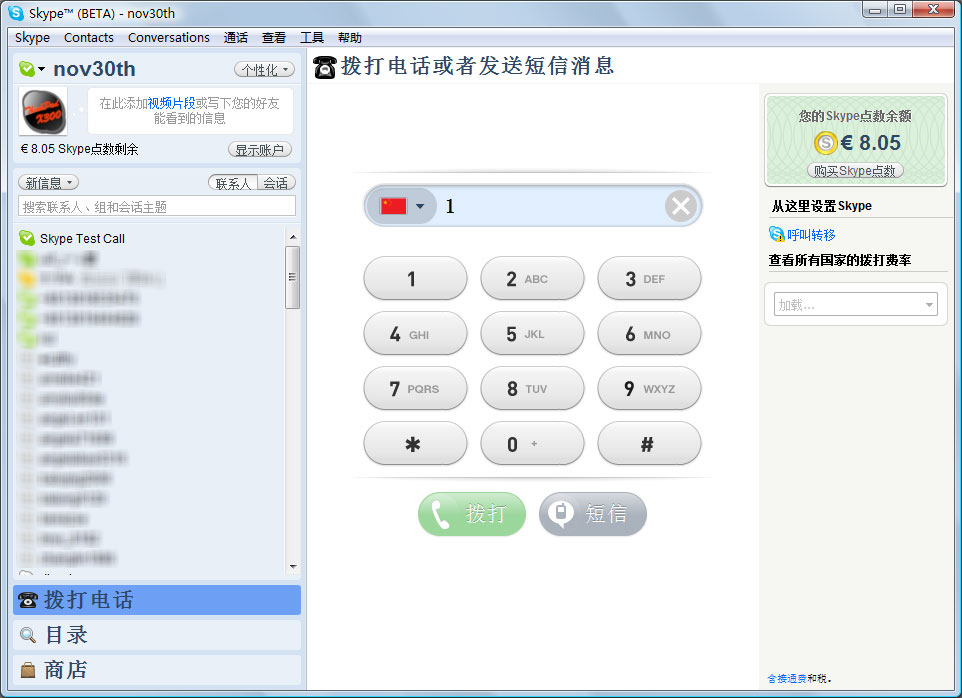Viewport: 962px width, 698px height.
Task: Click the 从这里设置 Skype heading
Action: point(822,206)
